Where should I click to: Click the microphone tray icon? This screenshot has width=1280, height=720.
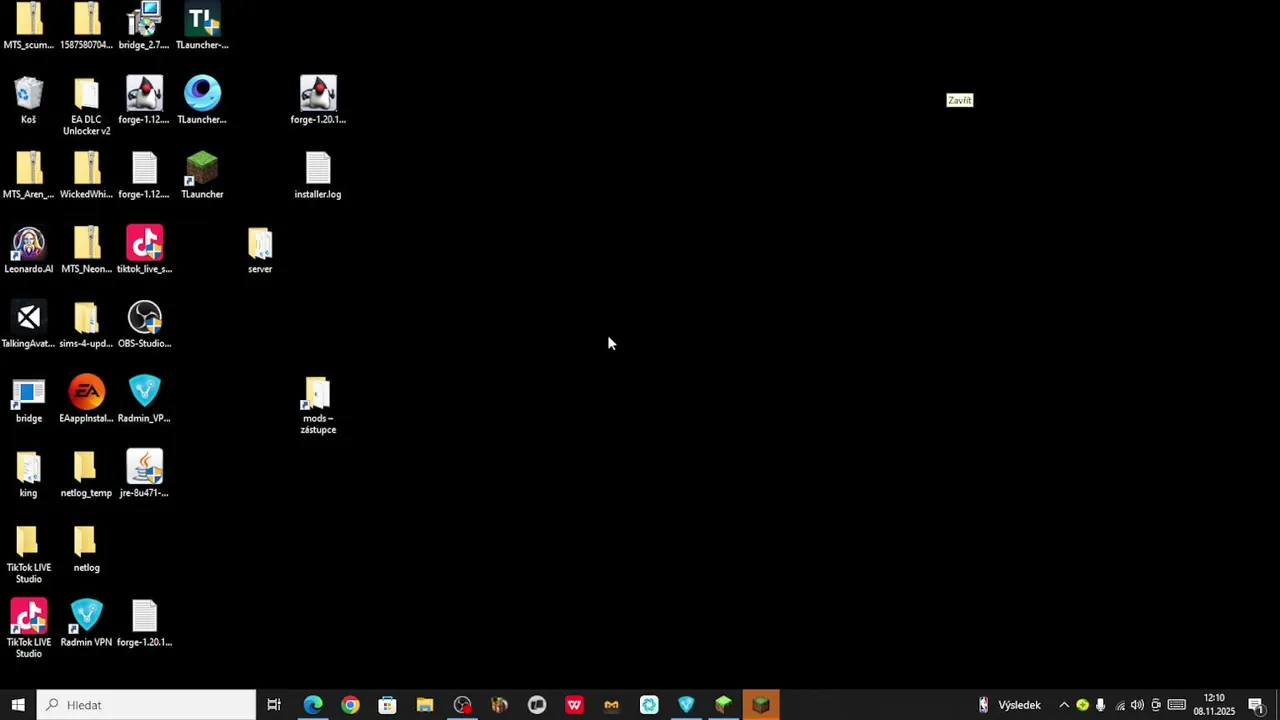[1100, 705]
